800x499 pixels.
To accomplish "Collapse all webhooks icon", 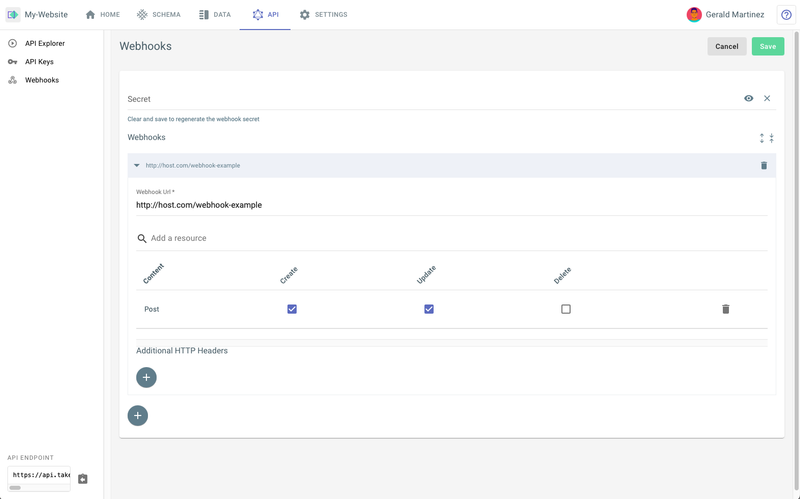I will tap(771, 138).
